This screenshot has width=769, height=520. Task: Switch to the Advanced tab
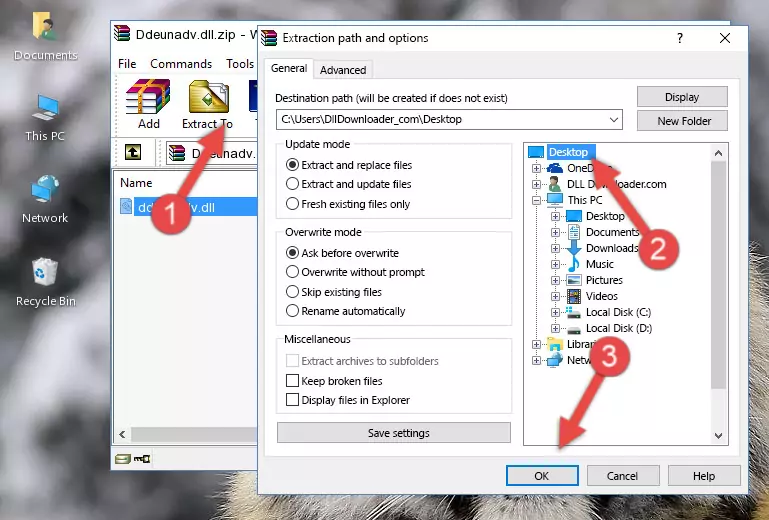[343, 70]
